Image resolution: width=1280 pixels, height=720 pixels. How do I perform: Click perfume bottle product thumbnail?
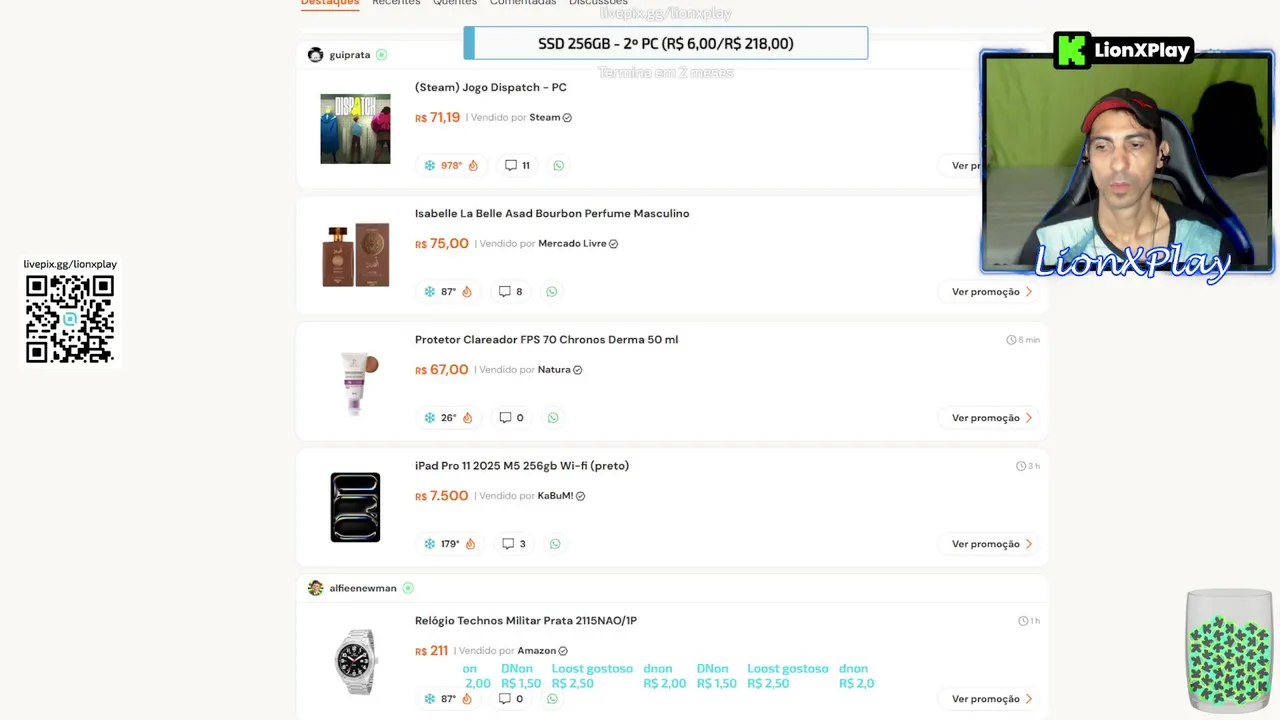click(355, 255)
